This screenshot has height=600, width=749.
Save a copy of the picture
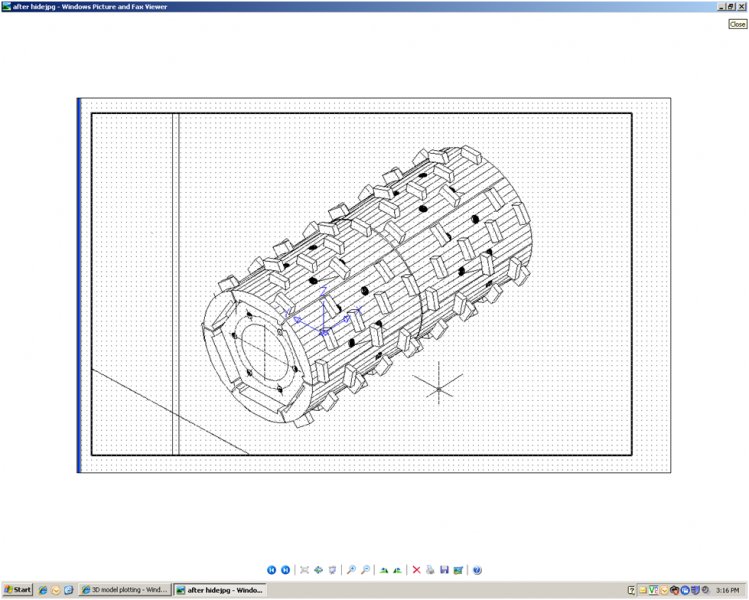tap(444, 570)
